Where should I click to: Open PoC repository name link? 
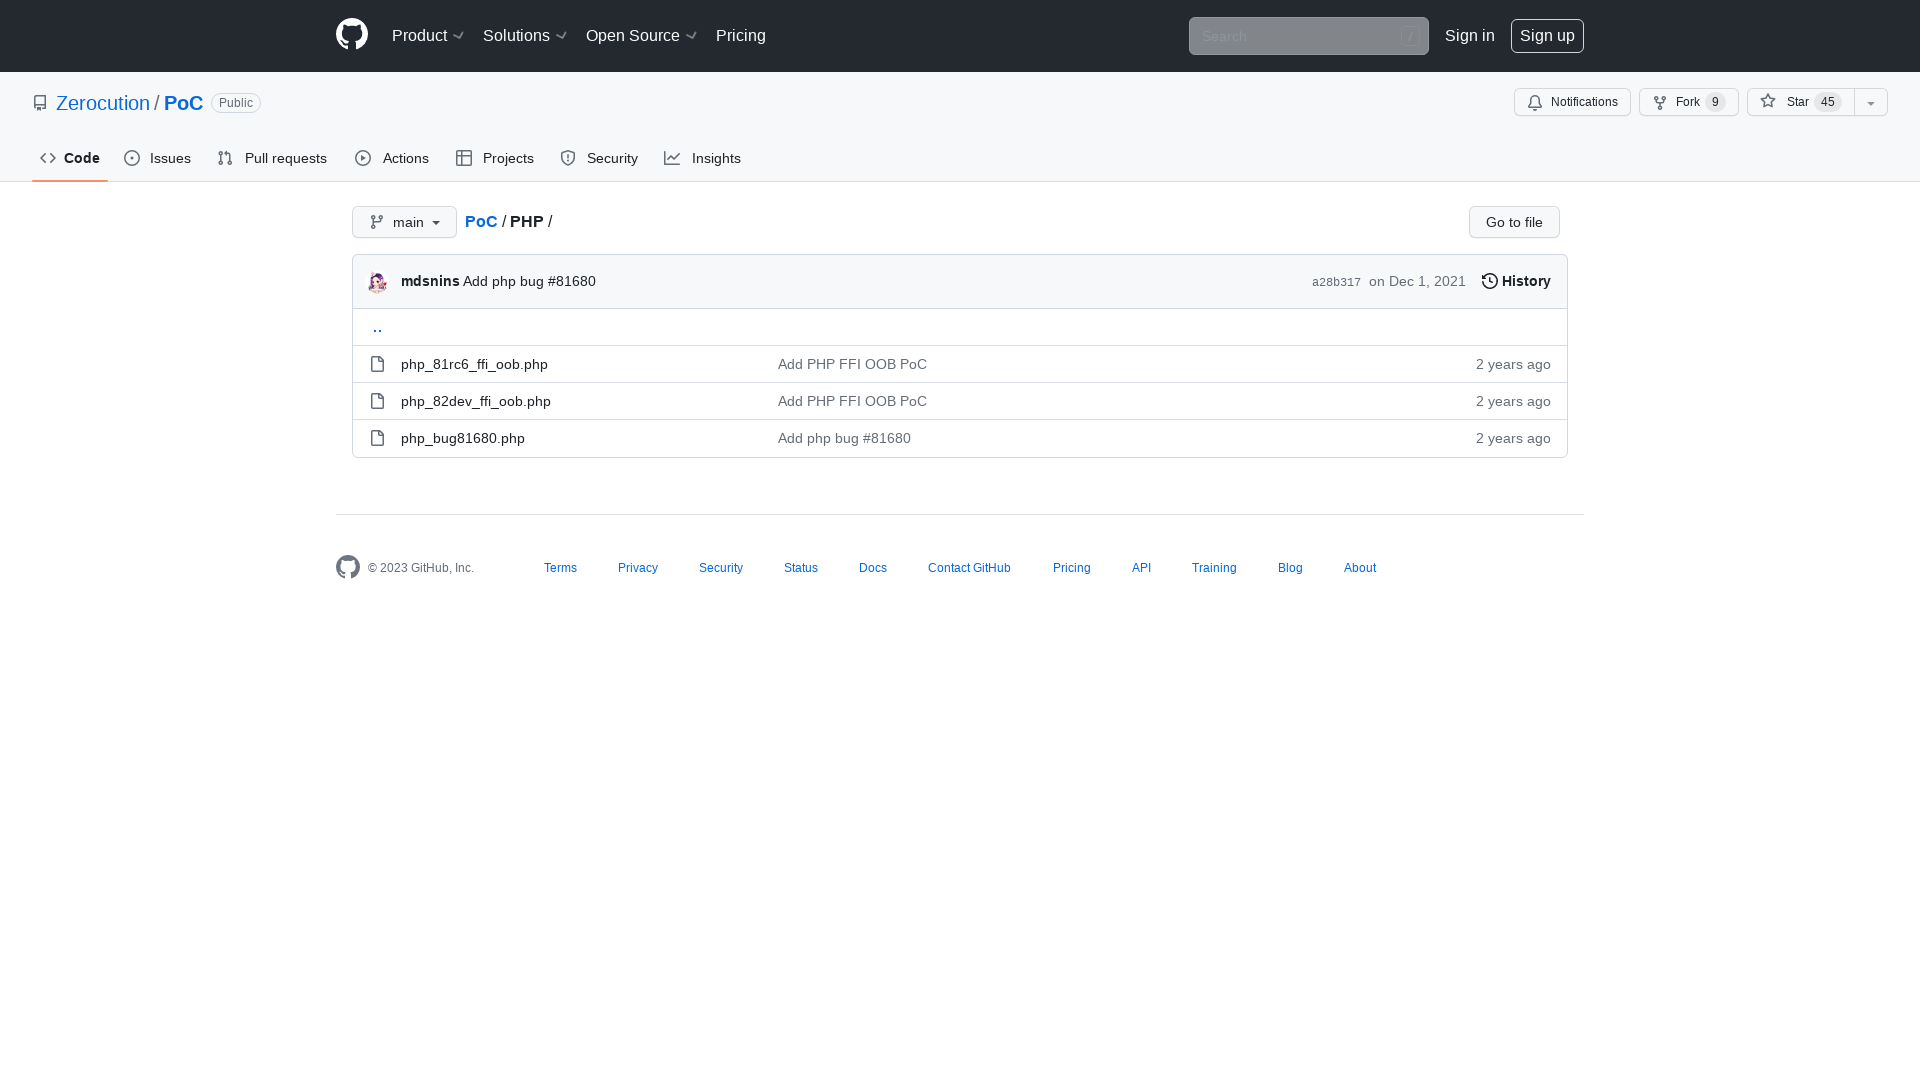[x=183, y=103]
